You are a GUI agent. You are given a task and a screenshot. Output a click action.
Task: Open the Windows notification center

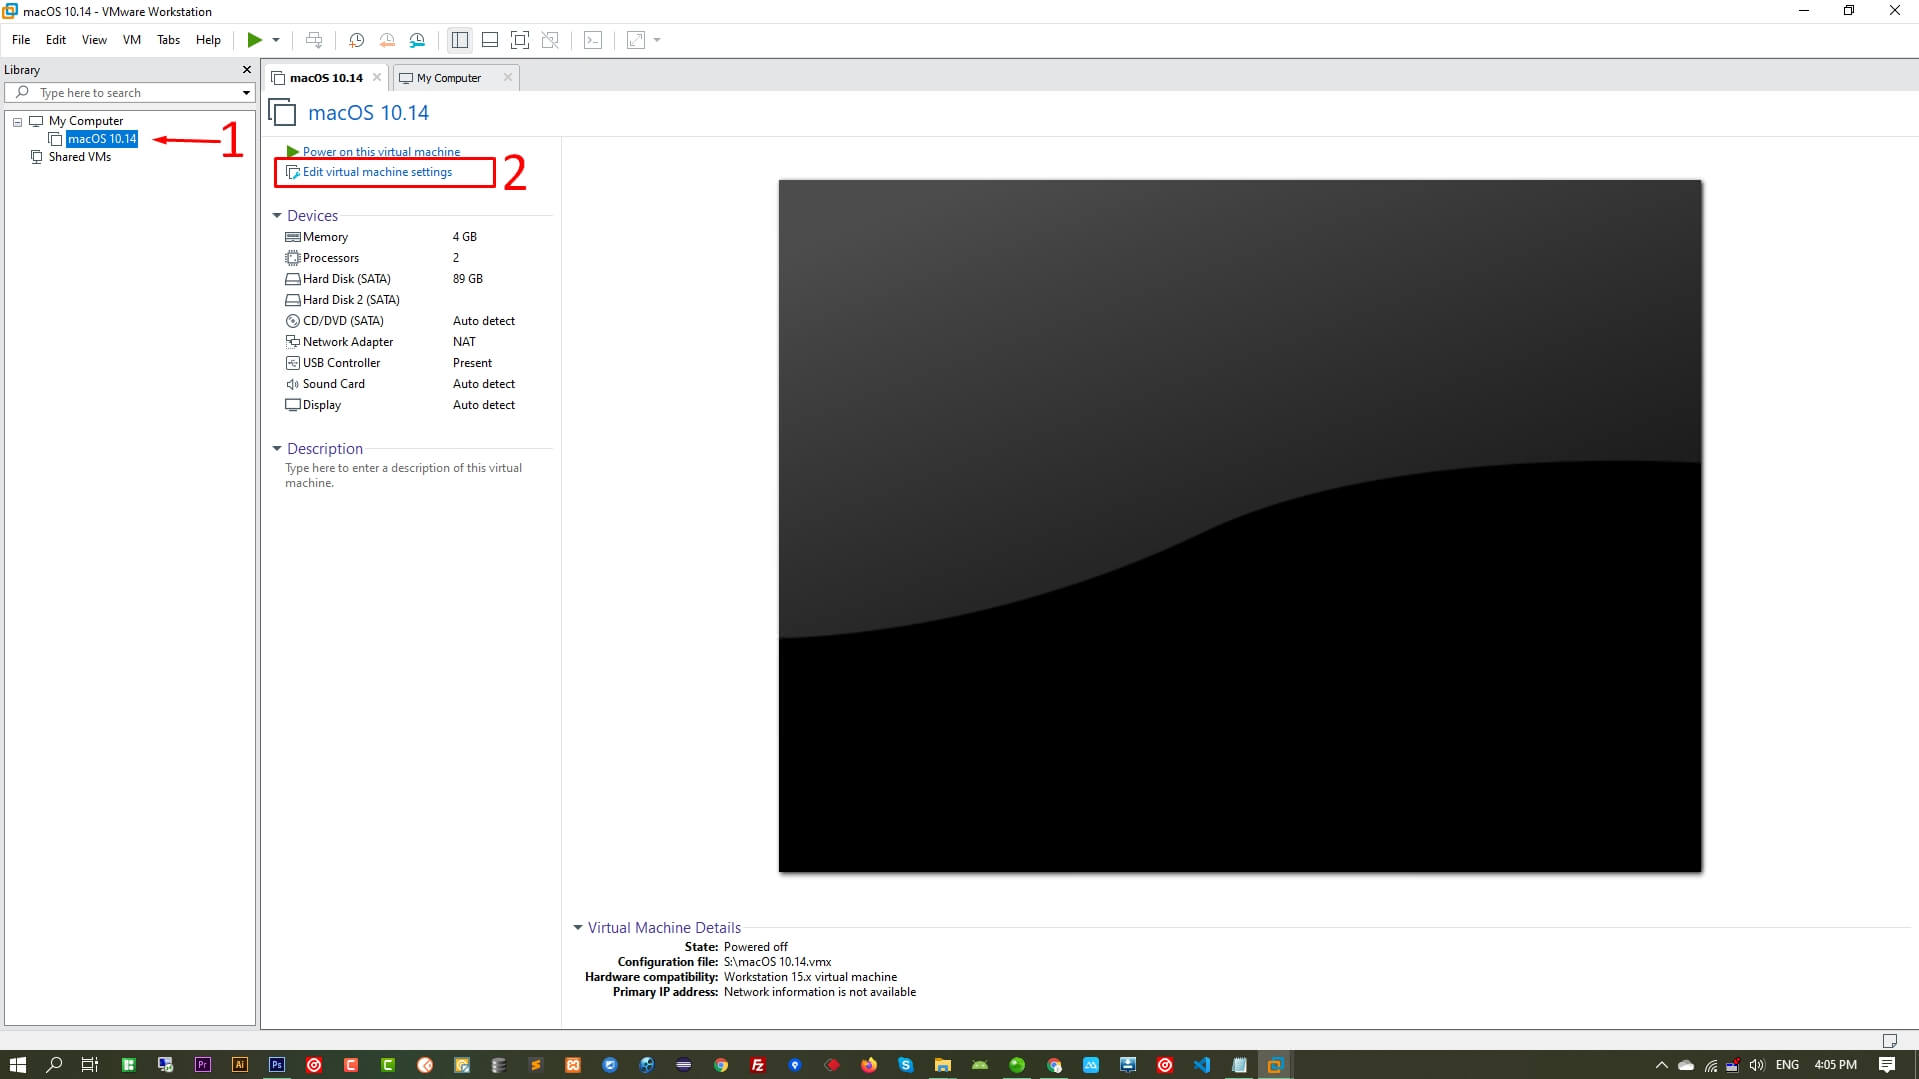tap(1887, 1065)
